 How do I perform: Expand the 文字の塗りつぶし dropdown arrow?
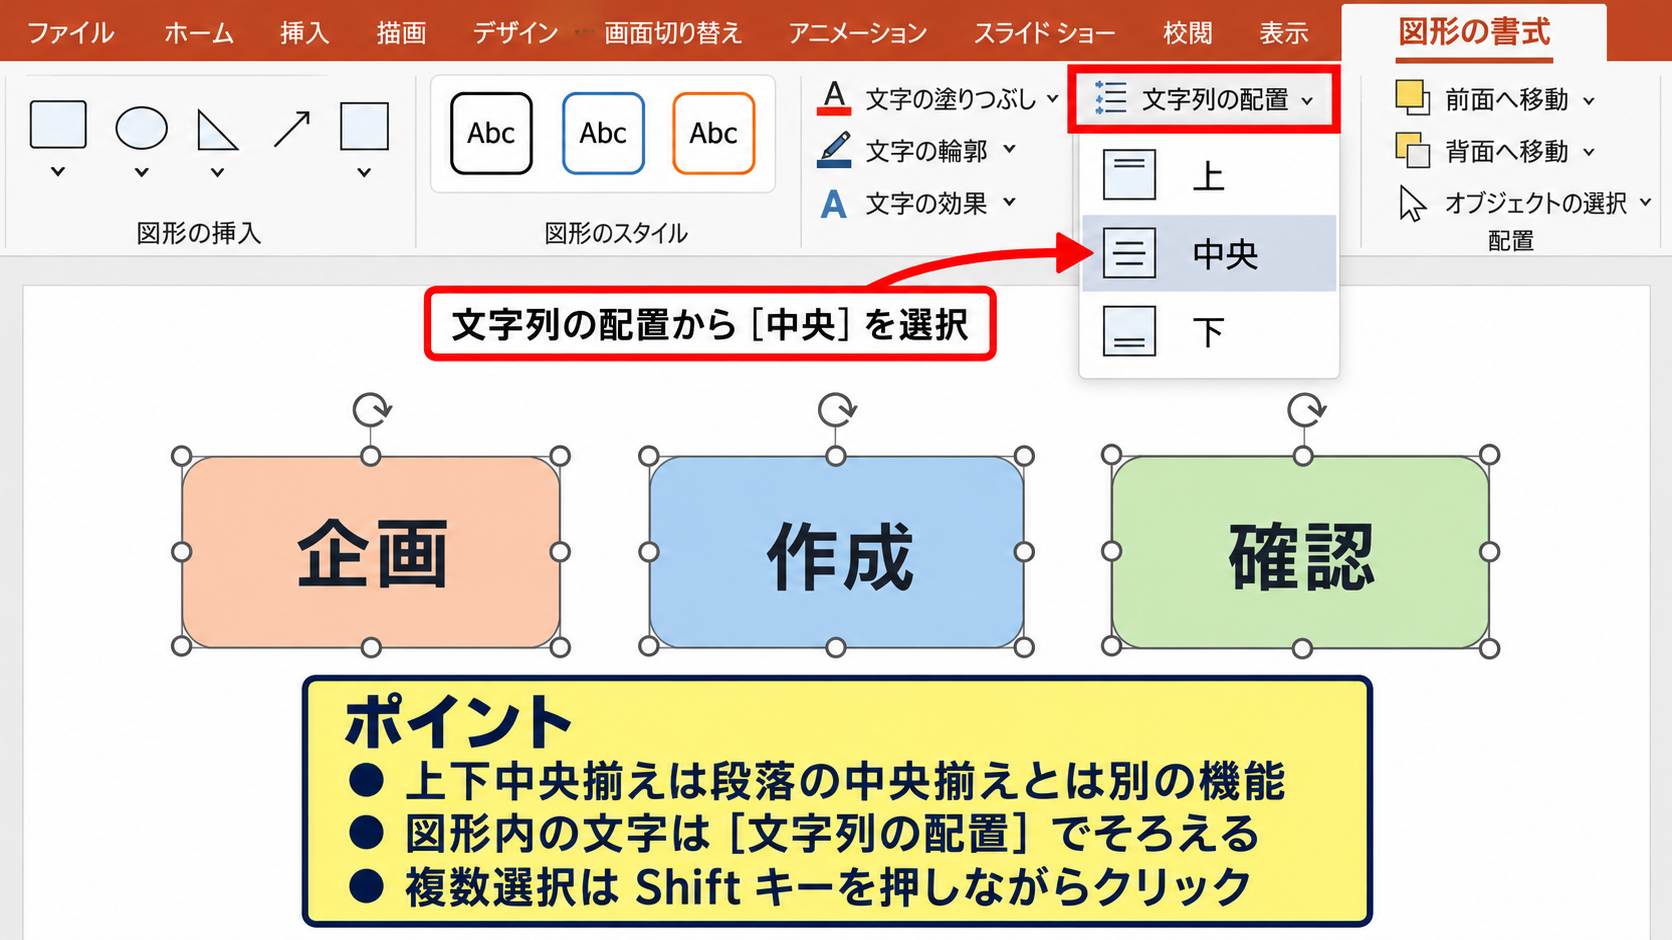[x=1052, y=99]
